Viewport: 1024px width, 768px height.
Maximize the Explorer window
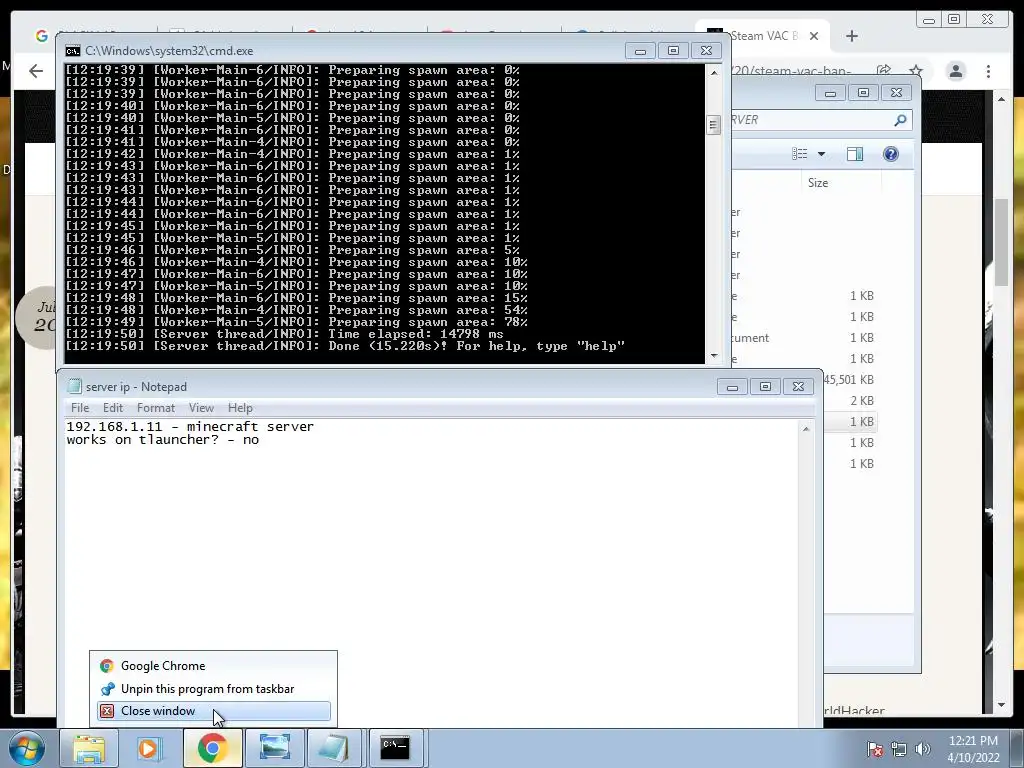(x=863, y=93)
